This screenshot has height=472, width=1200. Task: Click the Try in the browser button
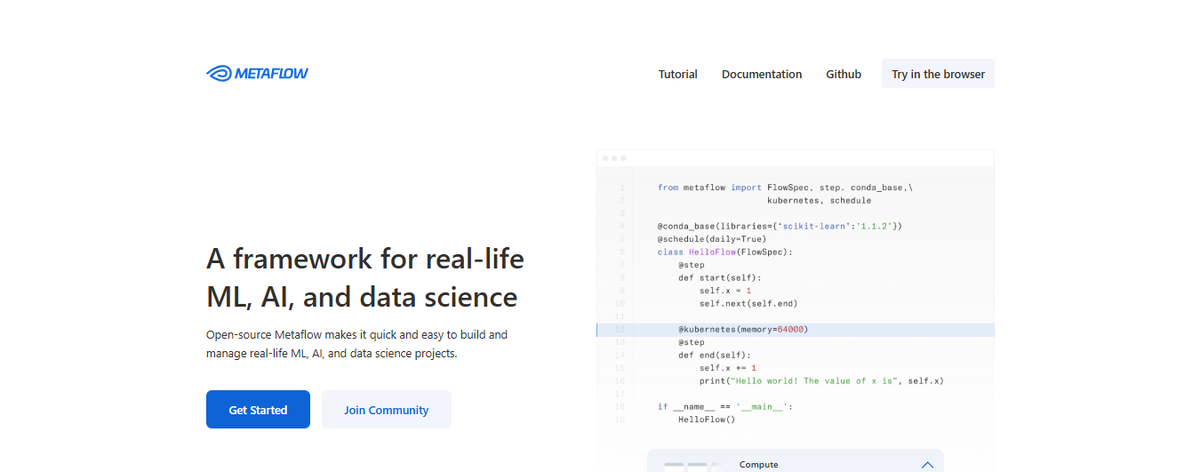(938, 74)
